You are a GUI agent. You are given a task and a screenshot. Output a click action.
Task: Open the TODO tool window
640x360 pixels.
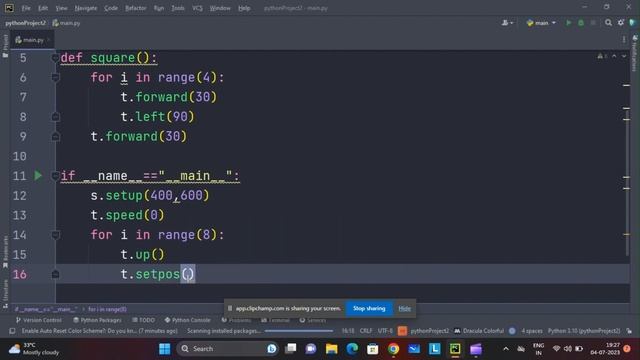pos(144,320)
